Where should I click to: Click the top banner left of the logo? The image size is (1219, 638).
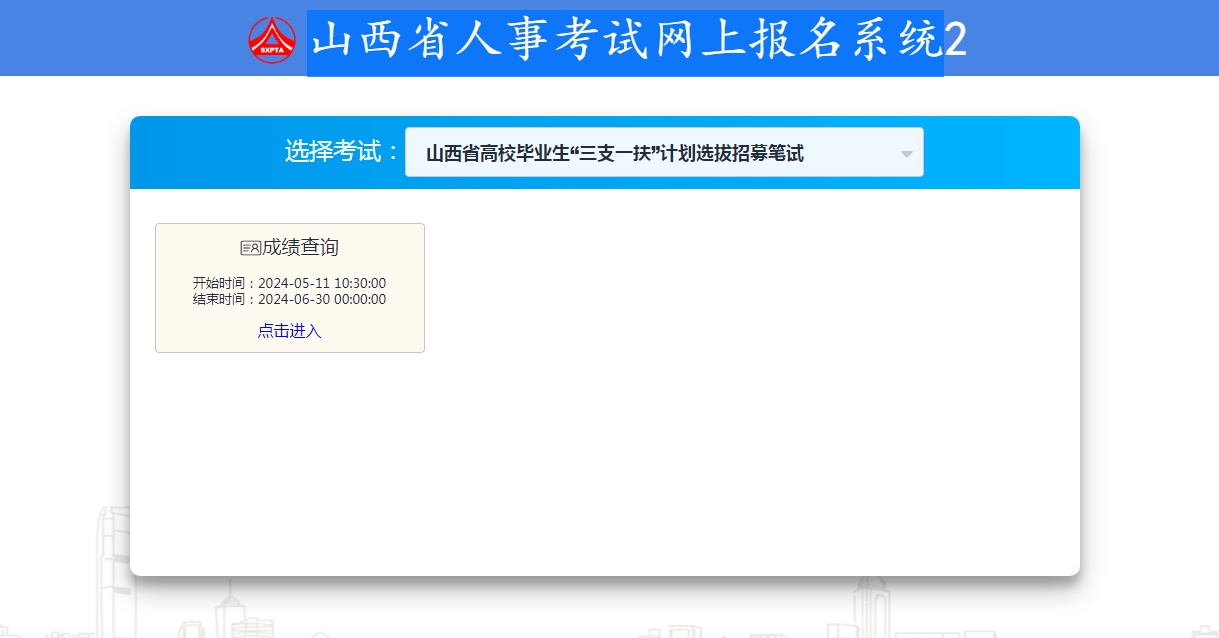[120, 38]
